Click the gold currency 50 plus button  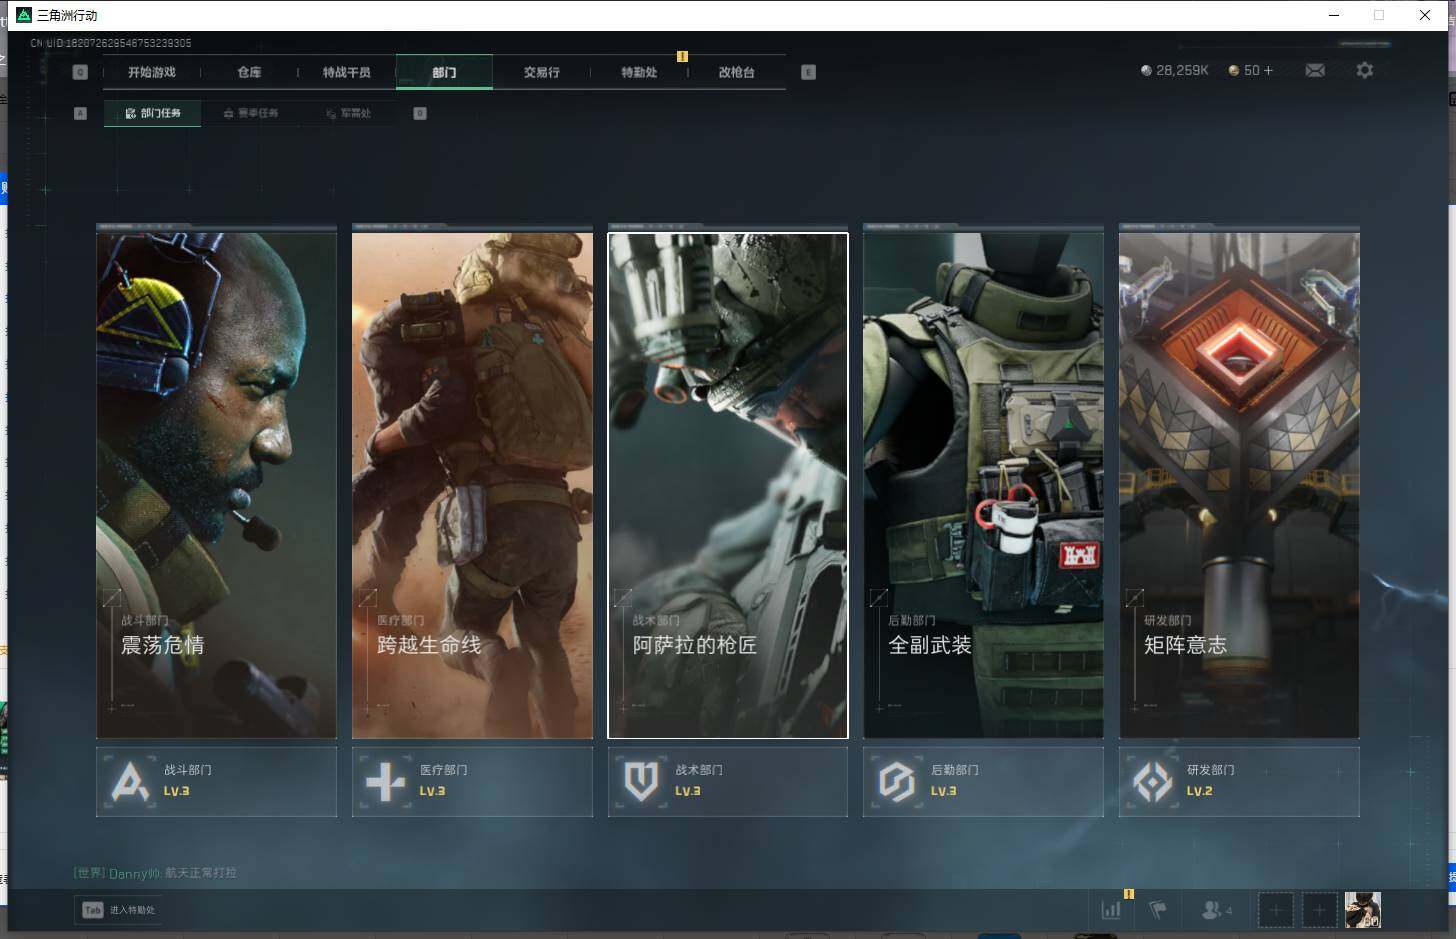tap(1268, 70)
